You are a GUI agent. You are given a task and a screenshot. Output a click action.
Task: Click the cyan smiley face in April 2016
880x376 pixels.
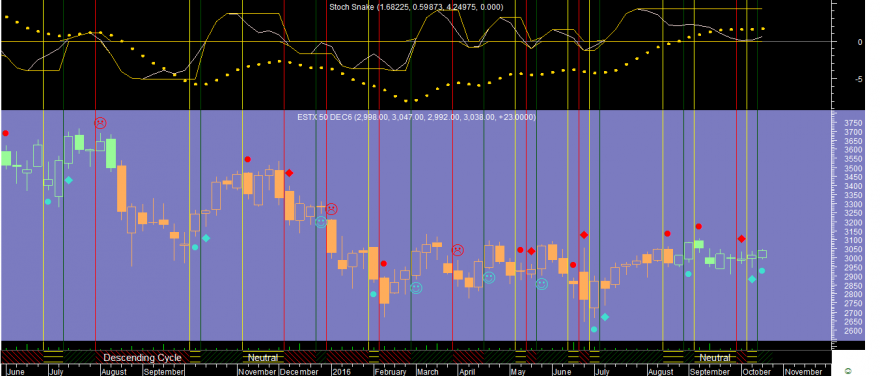point(489,277)
